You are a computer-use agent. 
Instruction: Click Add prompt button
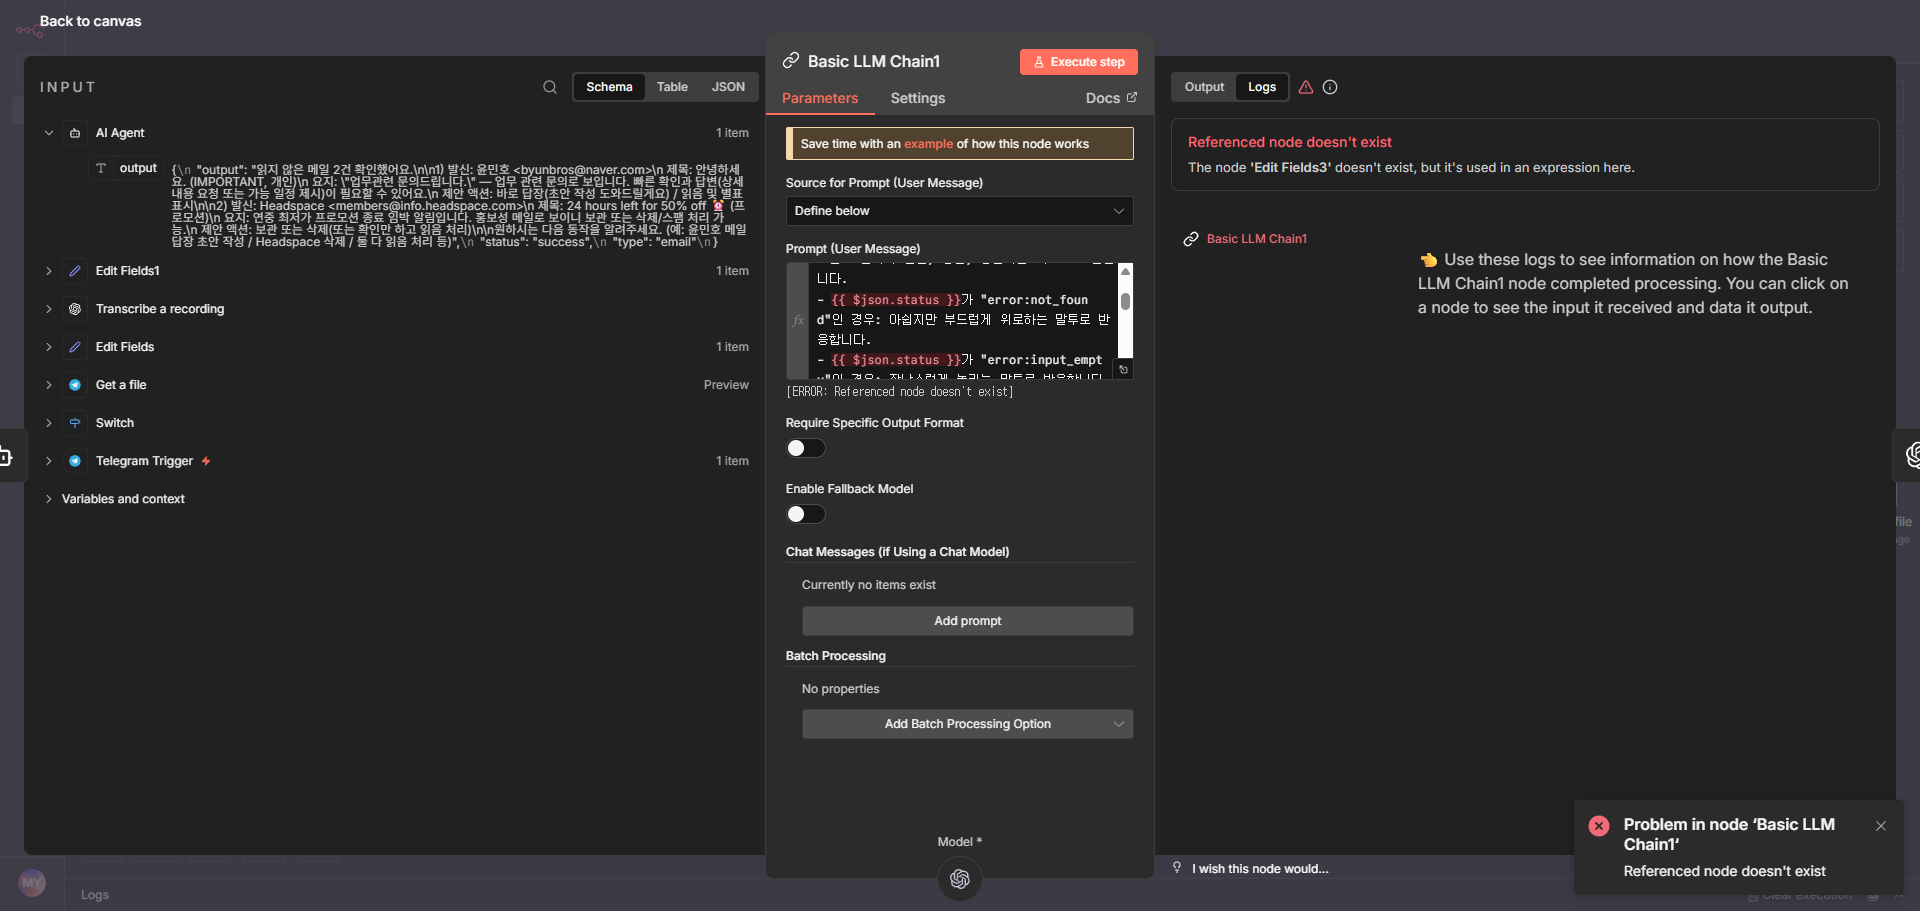967,621
